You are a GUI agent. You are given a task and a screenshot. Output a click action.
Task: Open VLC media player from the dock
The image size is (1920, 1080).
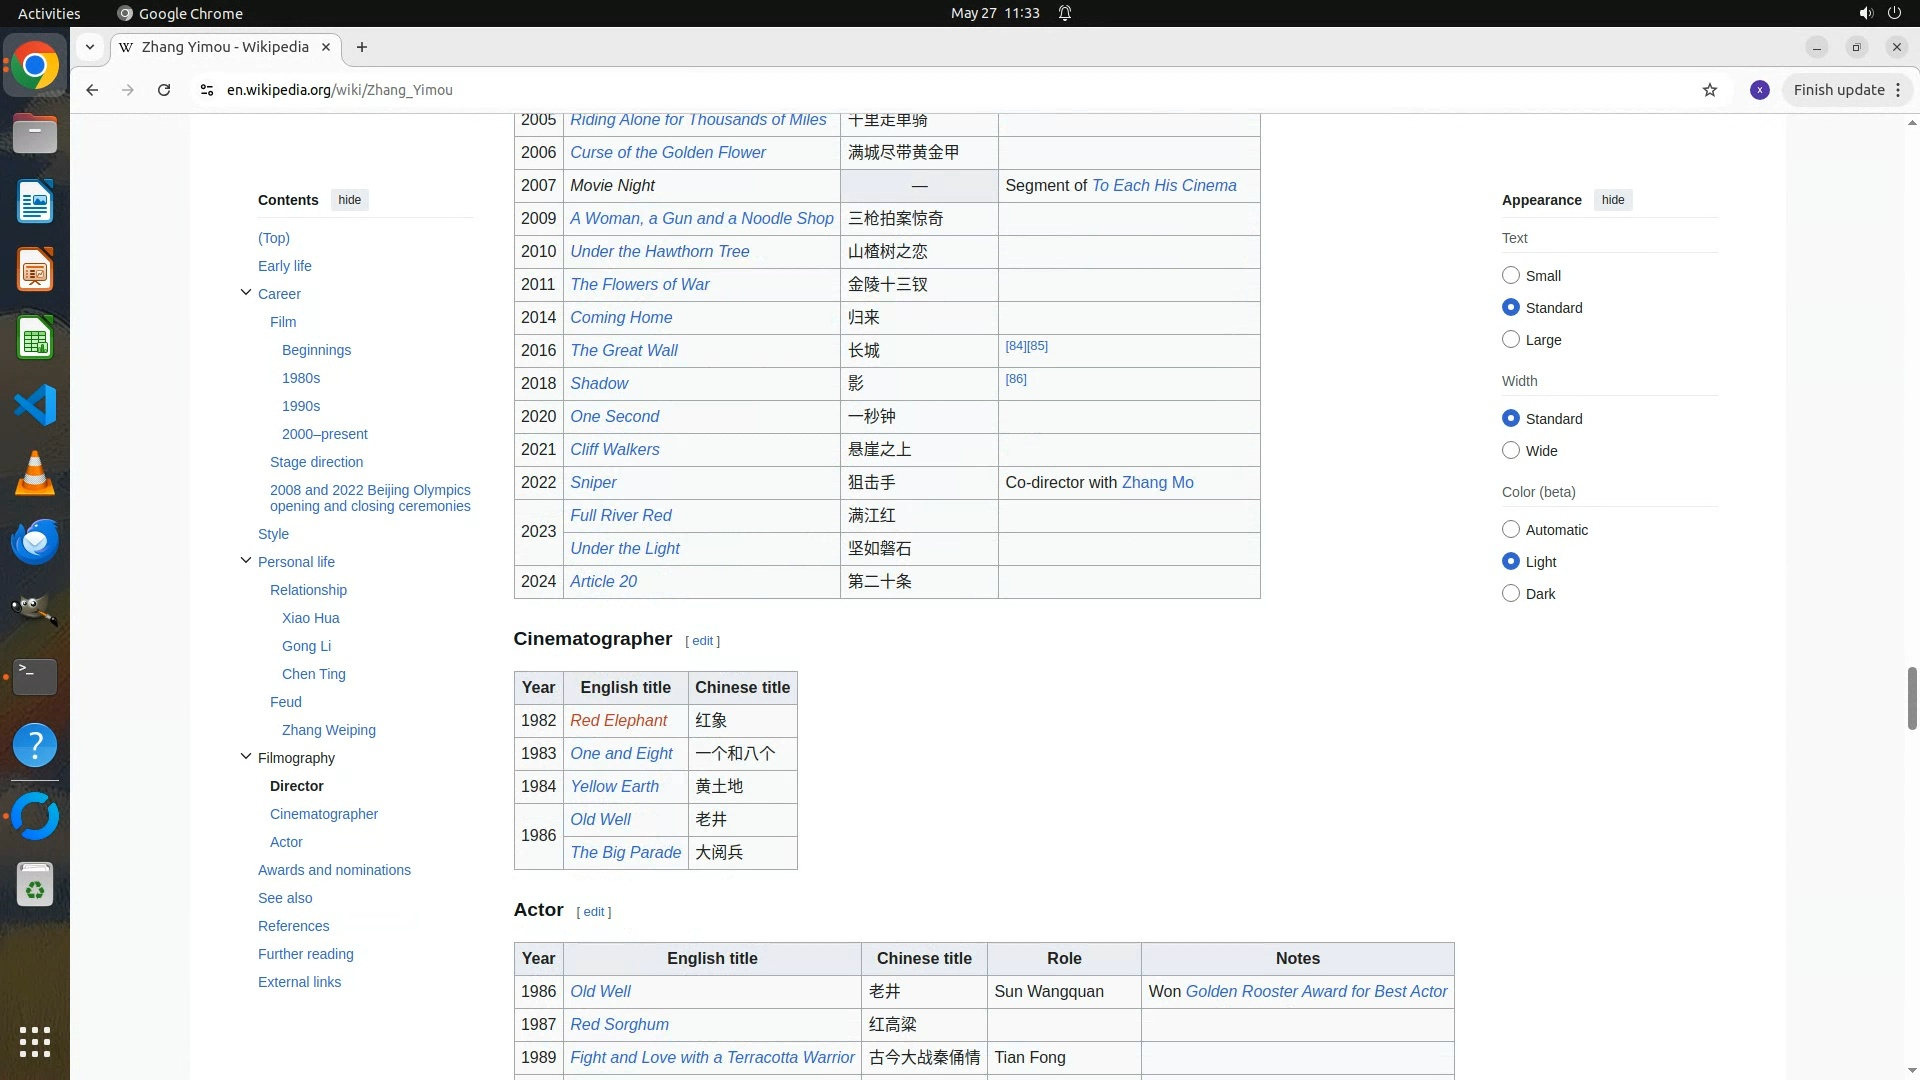tap(35, 474)
